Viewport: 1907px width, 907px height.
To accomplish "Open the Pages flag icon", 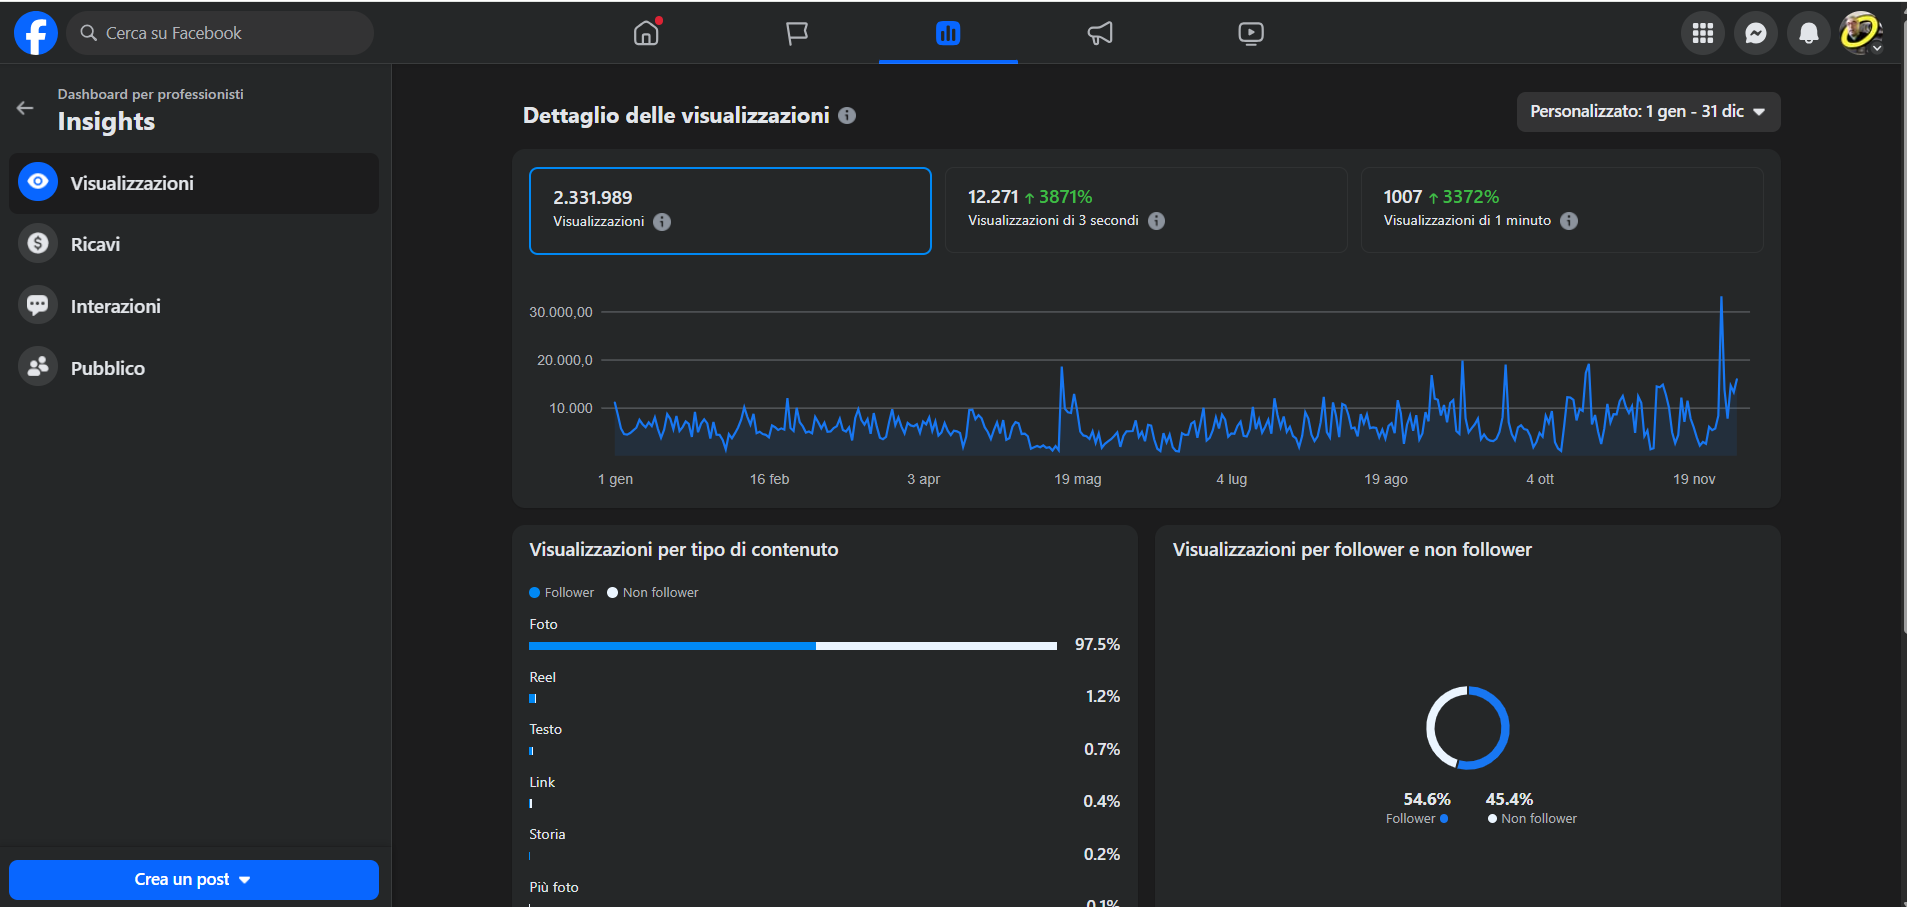I will (797, 33).
